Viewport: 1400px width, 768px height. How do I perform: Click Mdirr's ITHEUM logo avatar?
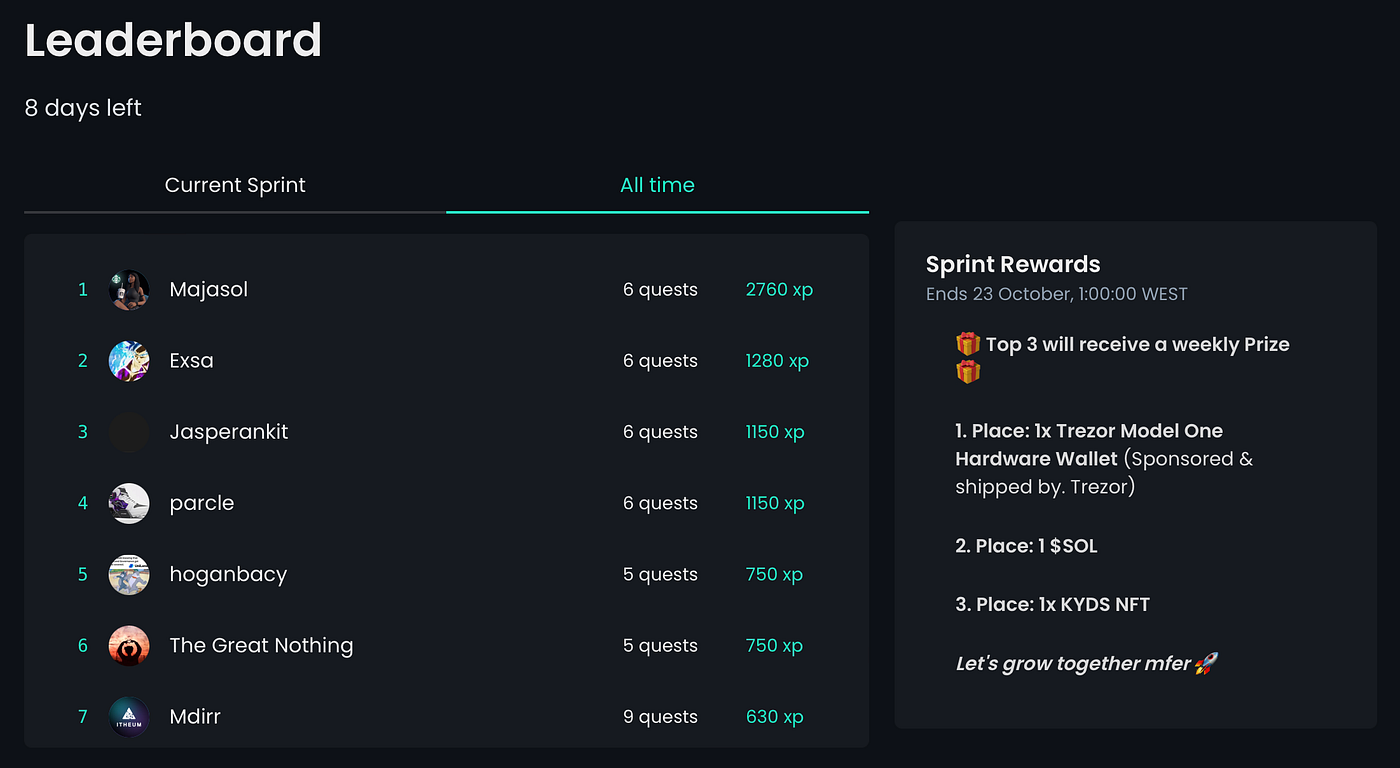point(128,716)
